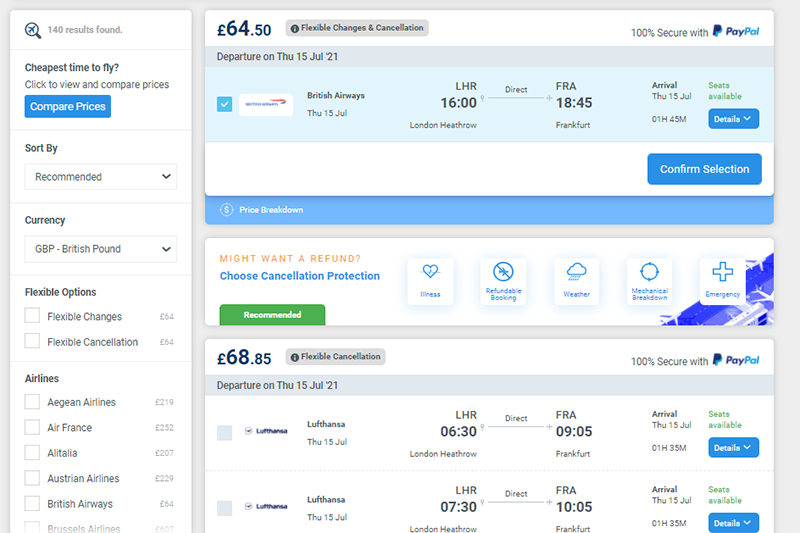Check Aegean Airlines filter
The image size is (800, 533).
click(32, 402)
